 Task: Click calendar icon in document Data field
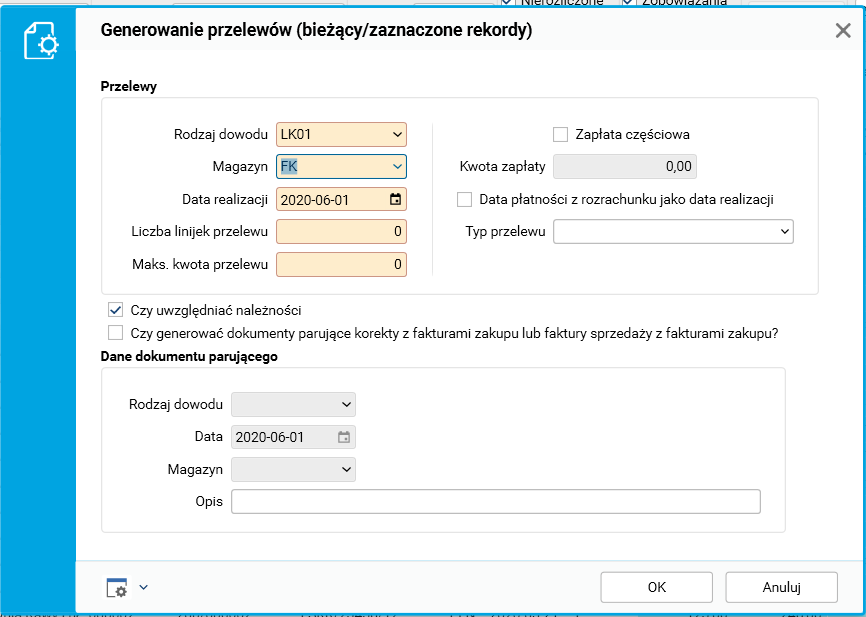[344, 437]
